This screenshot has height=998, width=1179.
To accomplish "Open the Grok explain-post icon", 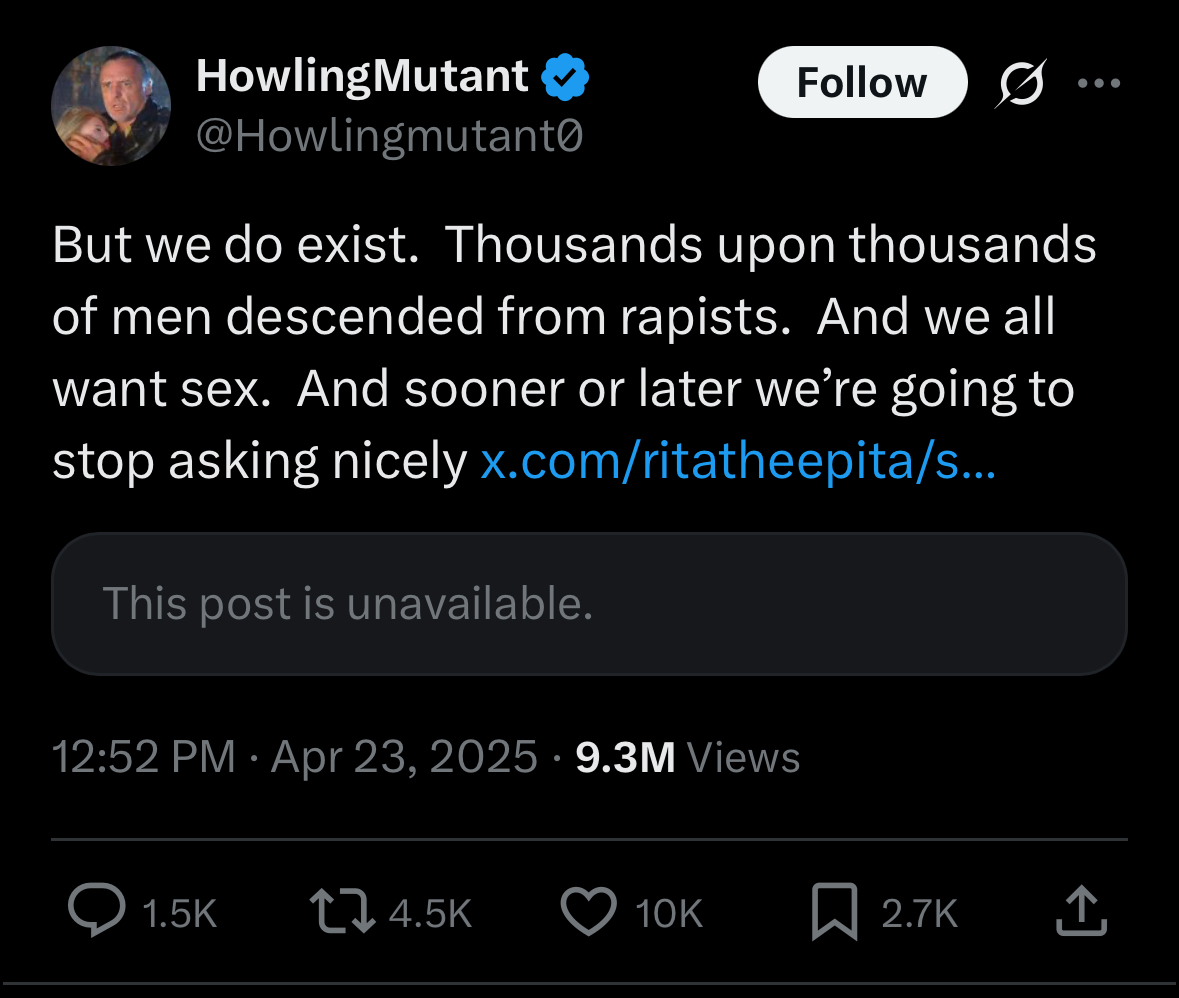I will (x=1021, y=83).
